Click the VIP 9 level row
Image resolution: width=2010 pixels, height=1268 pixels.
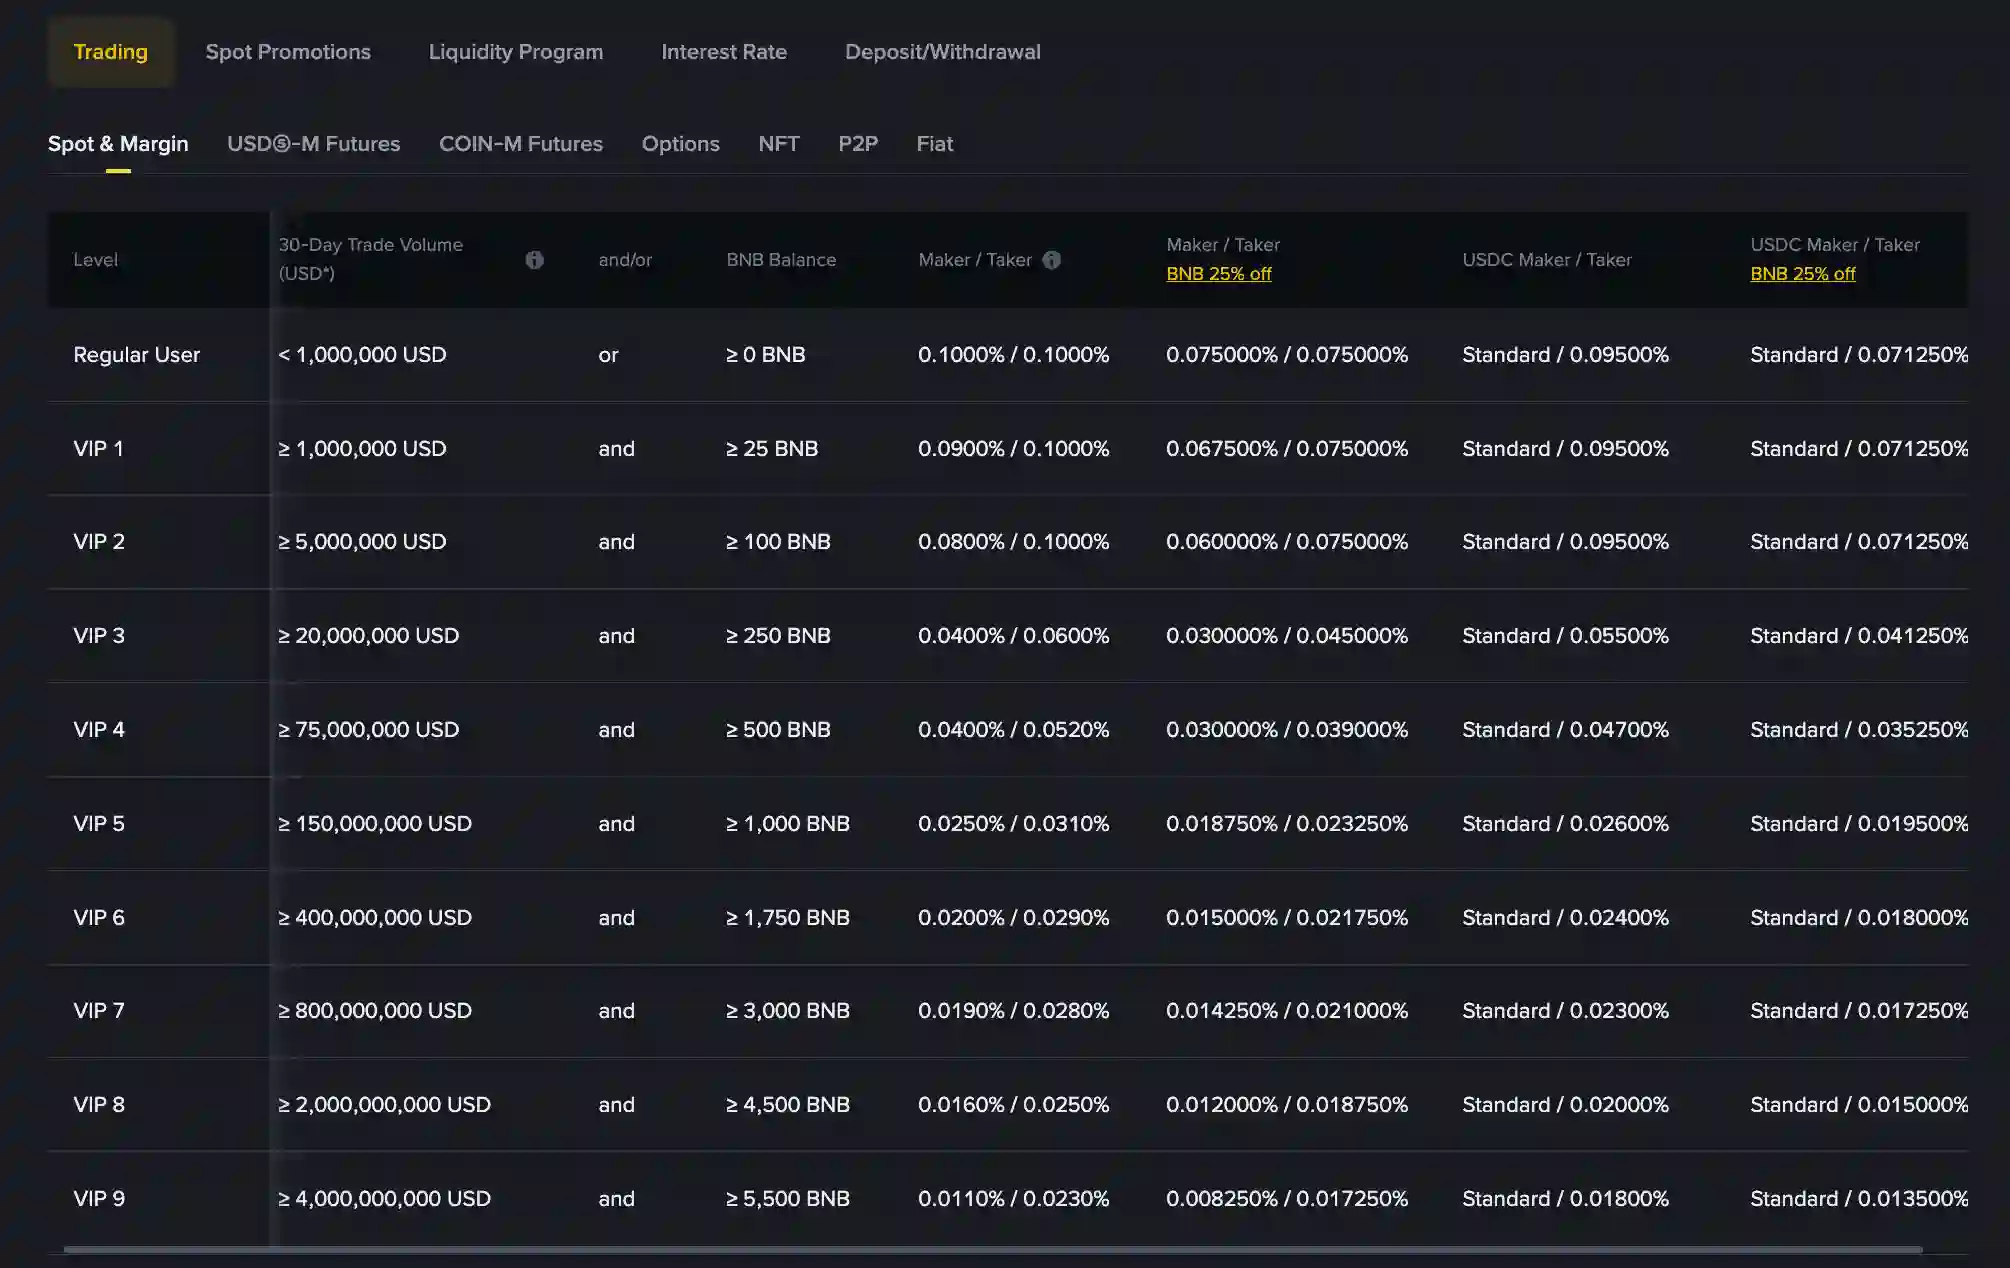[98, 1198]
